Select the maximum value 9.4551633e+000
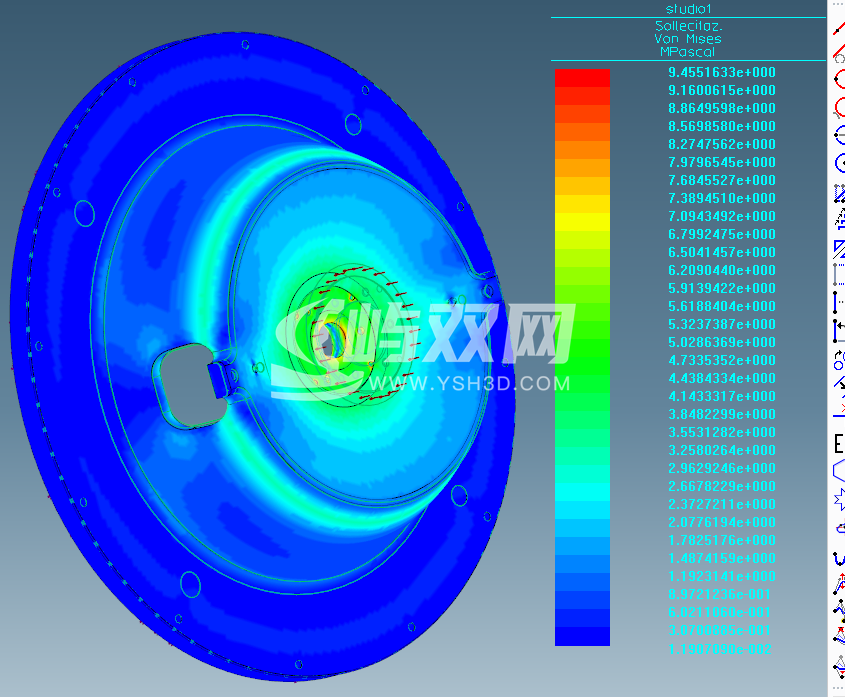The width and height of the screenshot is (845, 697). point(722,72)
